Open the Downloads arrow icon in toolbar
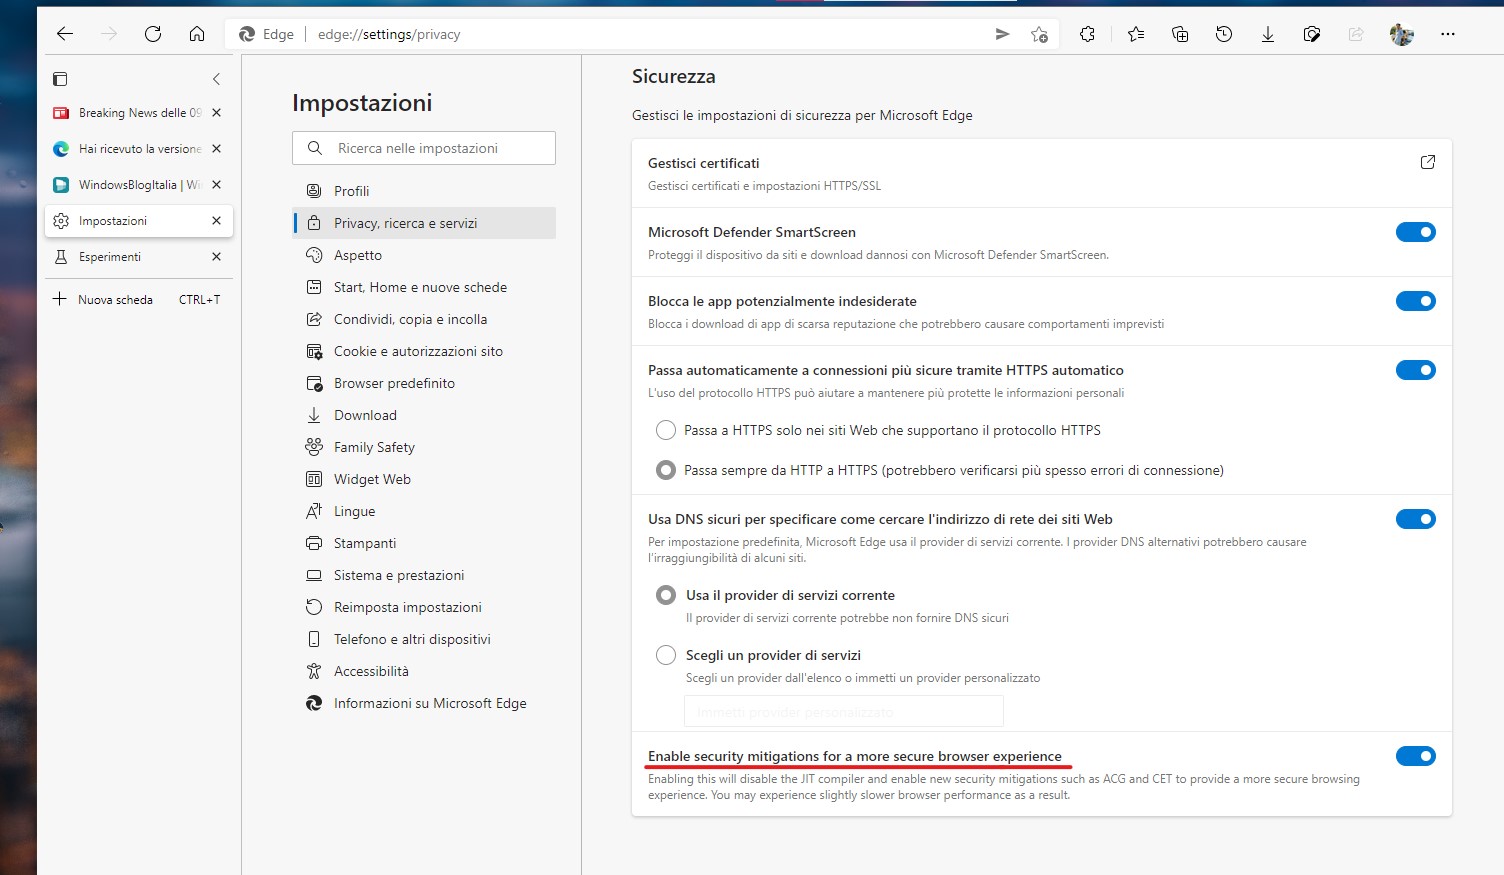 pyautogui.click(x=1268, y=34)
